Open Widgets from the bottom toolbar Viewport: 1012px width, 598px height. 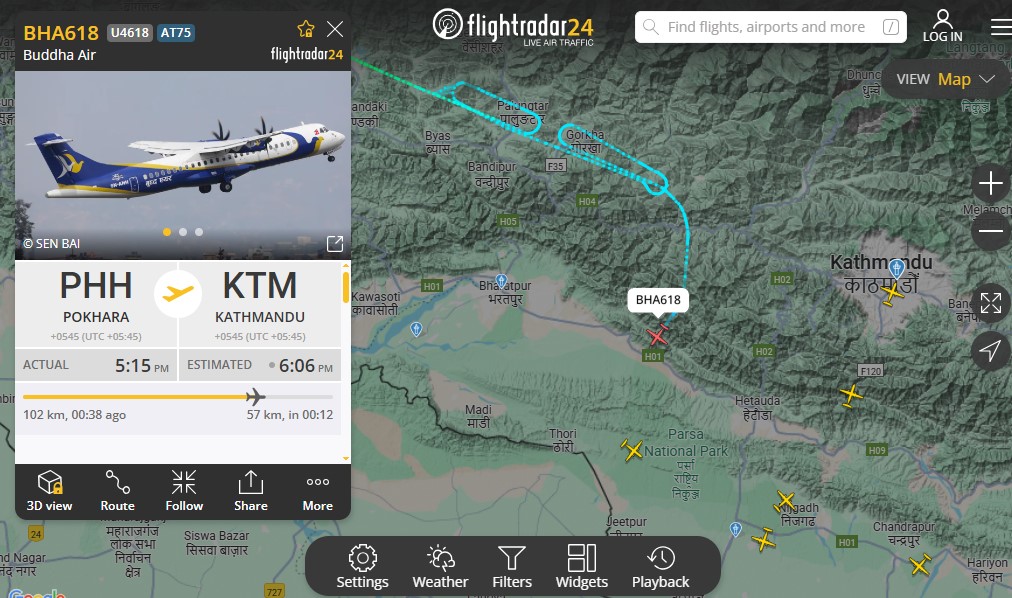582,566
